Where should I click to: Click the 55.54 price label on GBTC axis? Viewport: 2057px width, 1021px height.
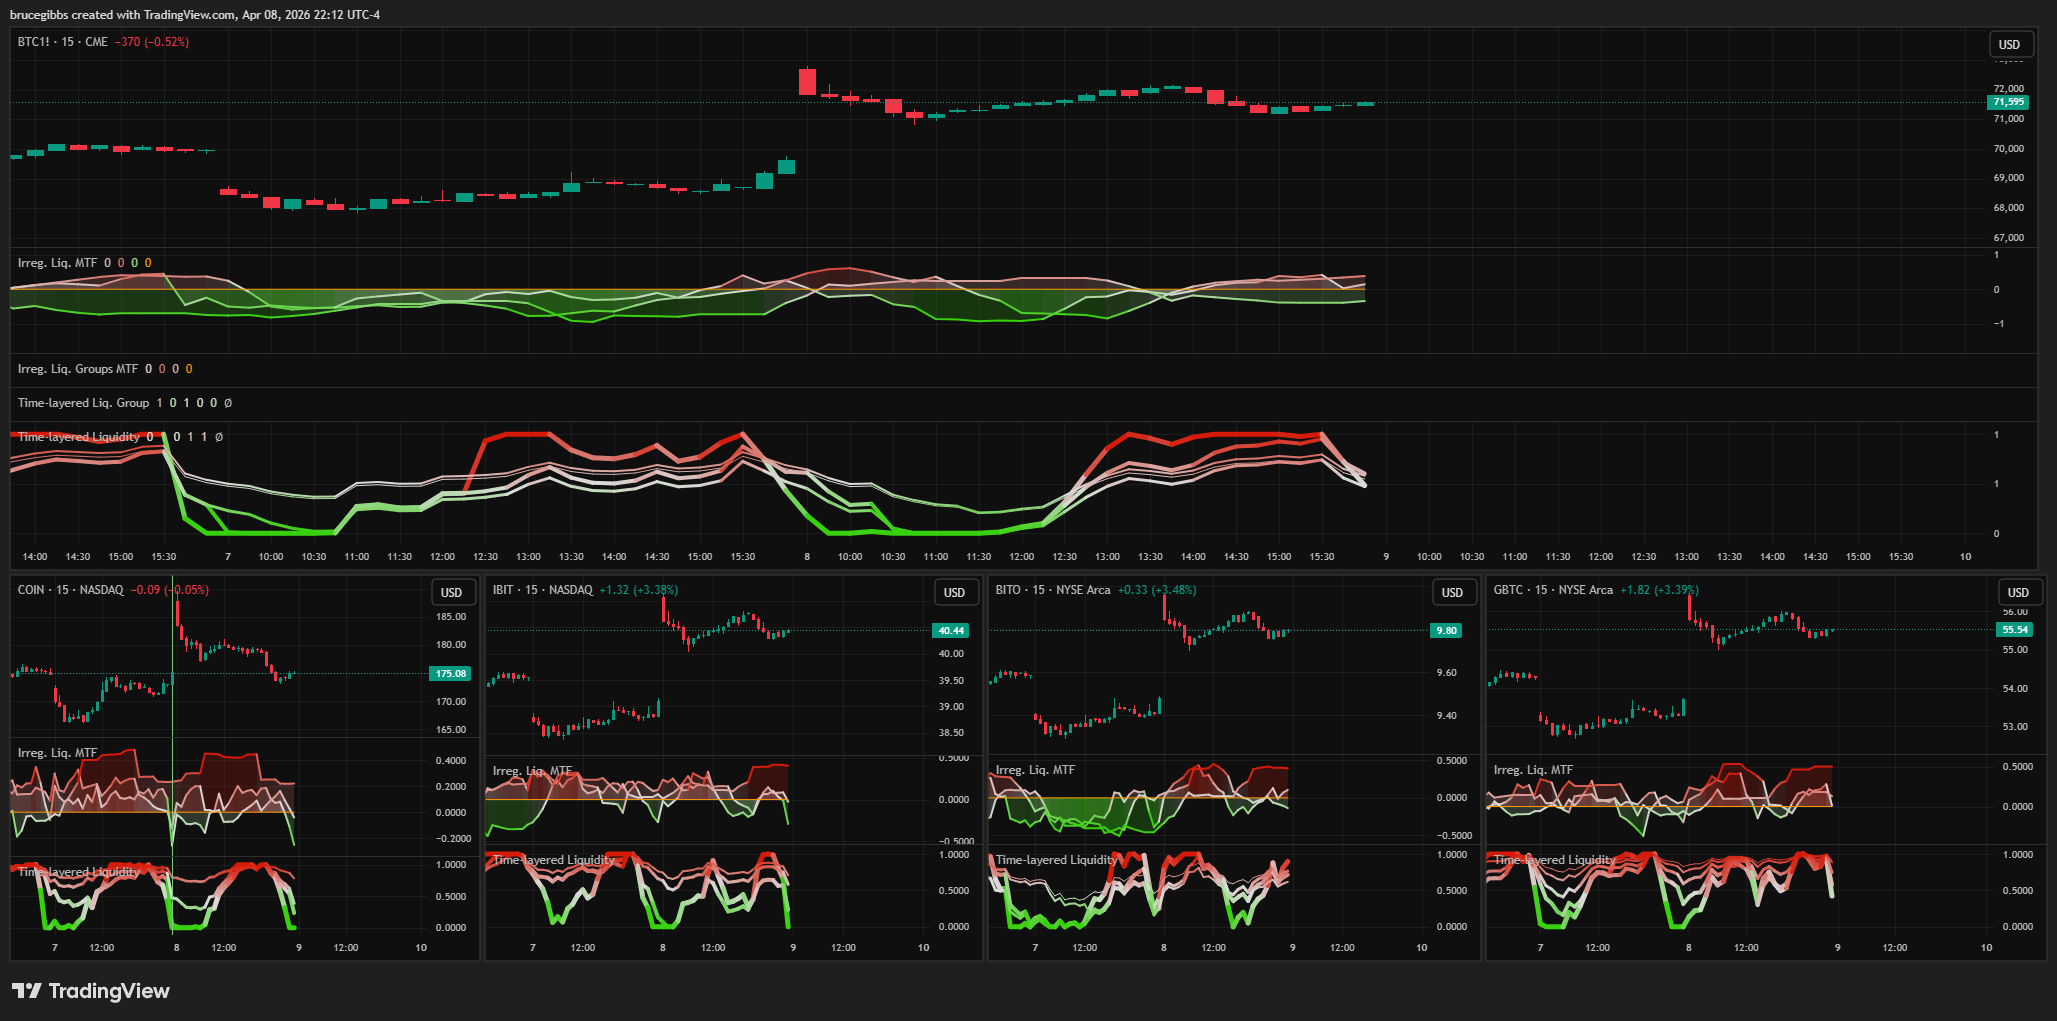pos(2014,630)
